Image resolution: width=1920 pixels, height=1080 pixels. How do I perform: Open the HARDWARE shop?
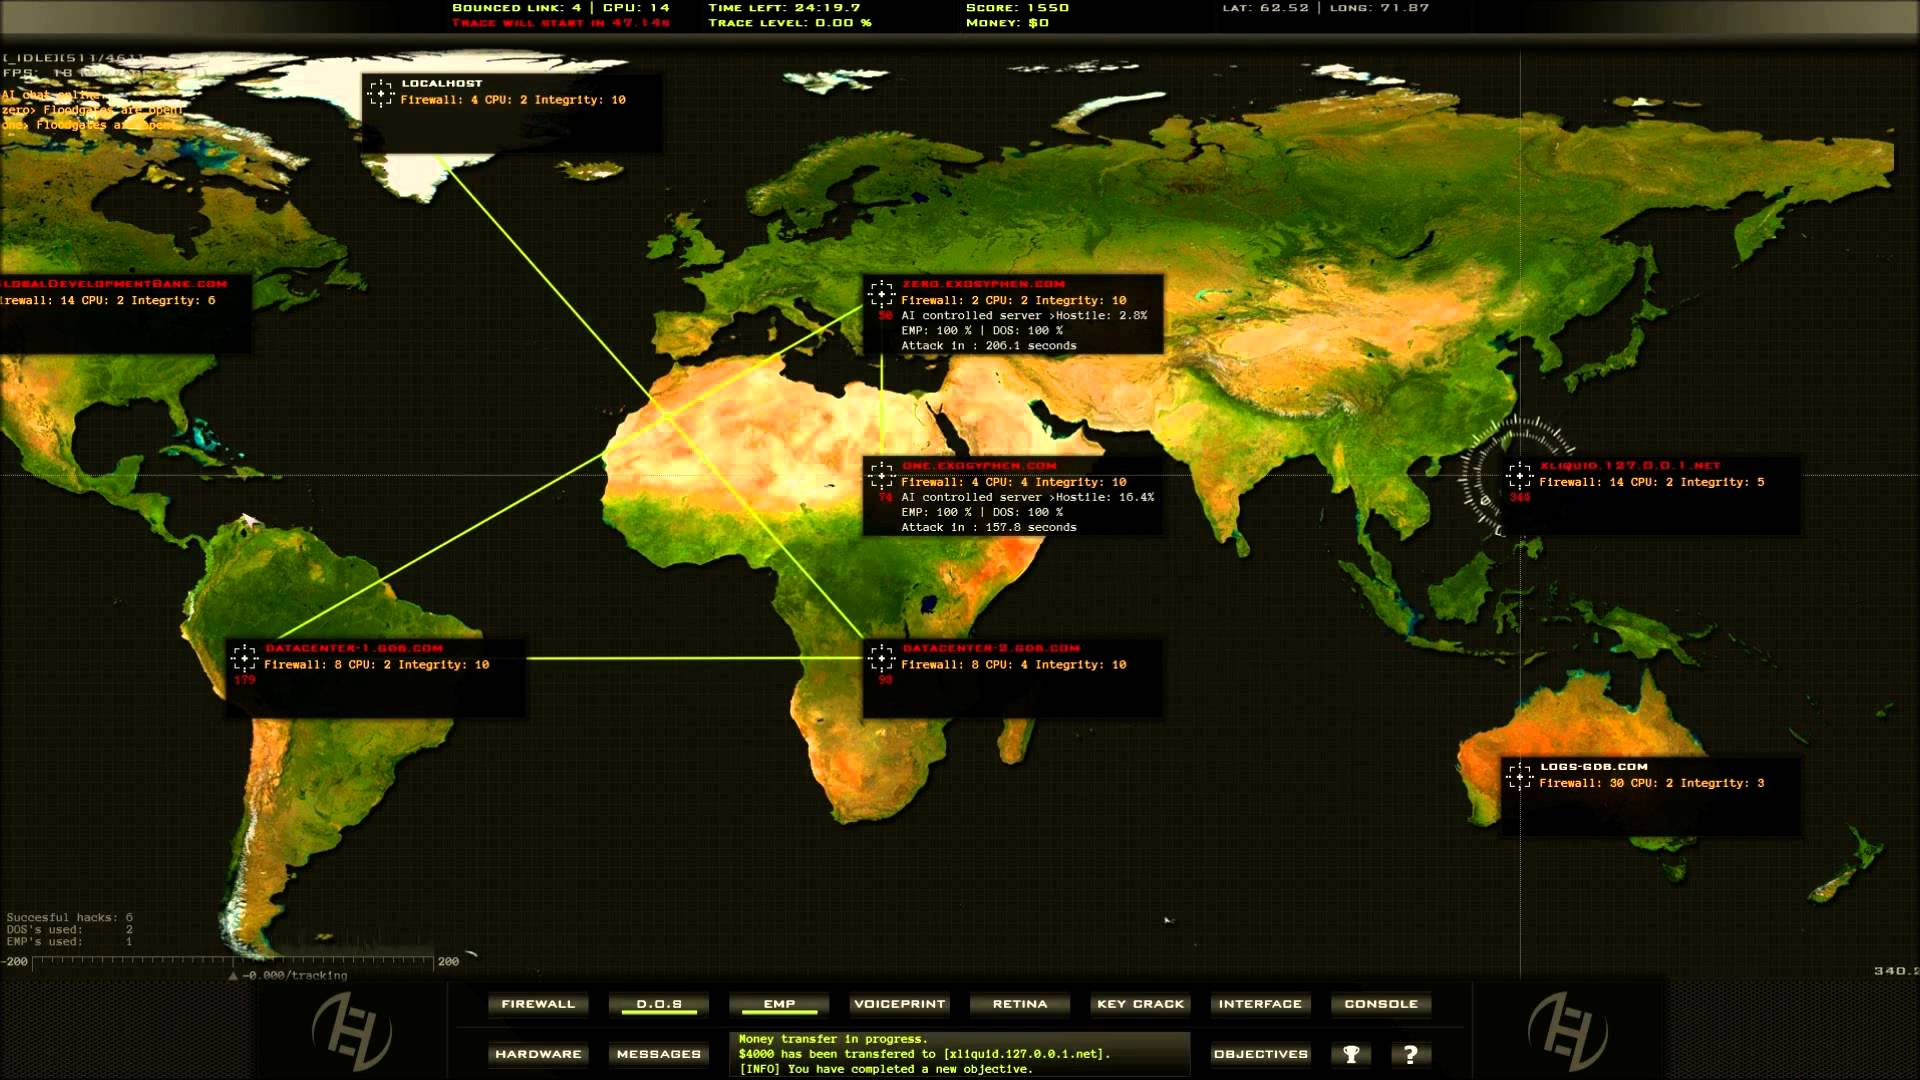538,1054
